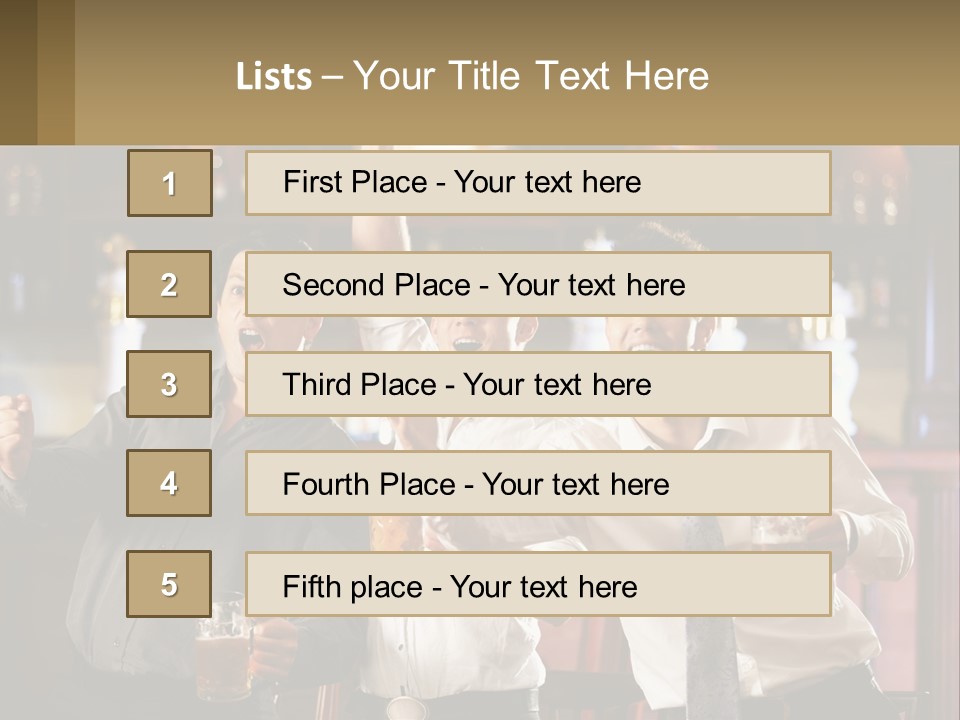The width and height of the screenshot is (960, 720).
Task: Click the number 1 list box
Action: (169, 183)
